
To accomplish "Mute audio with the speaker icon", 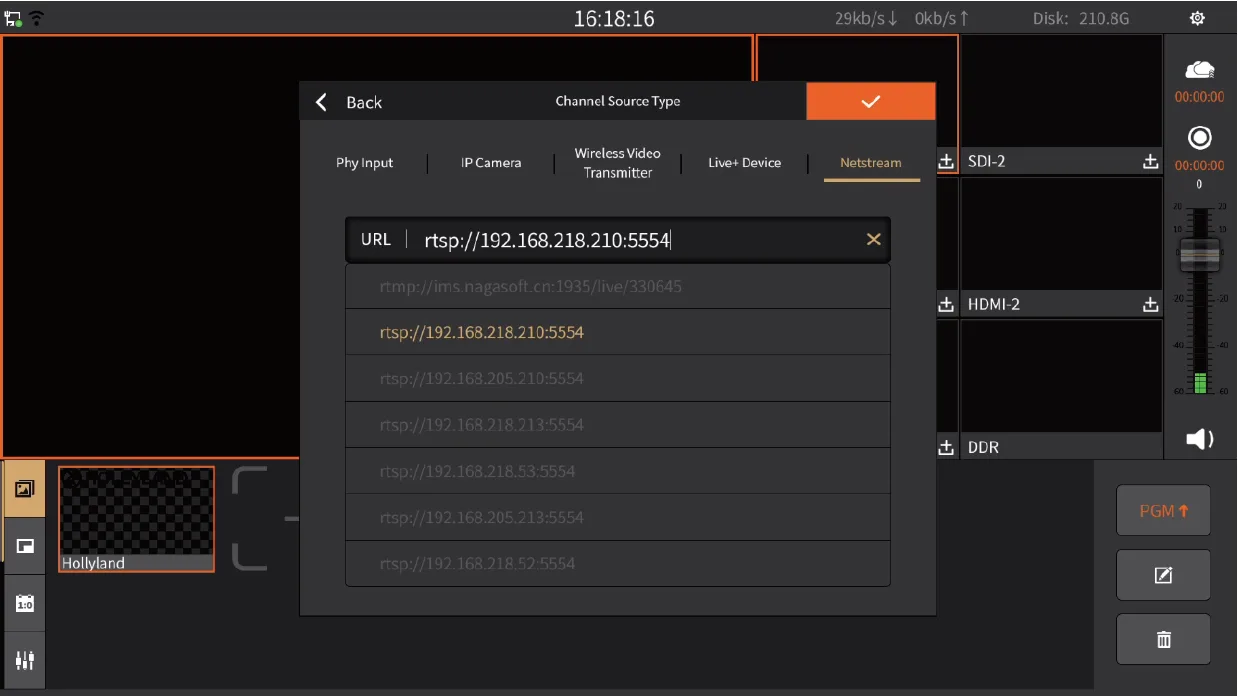I will [x=1199, y=439].
